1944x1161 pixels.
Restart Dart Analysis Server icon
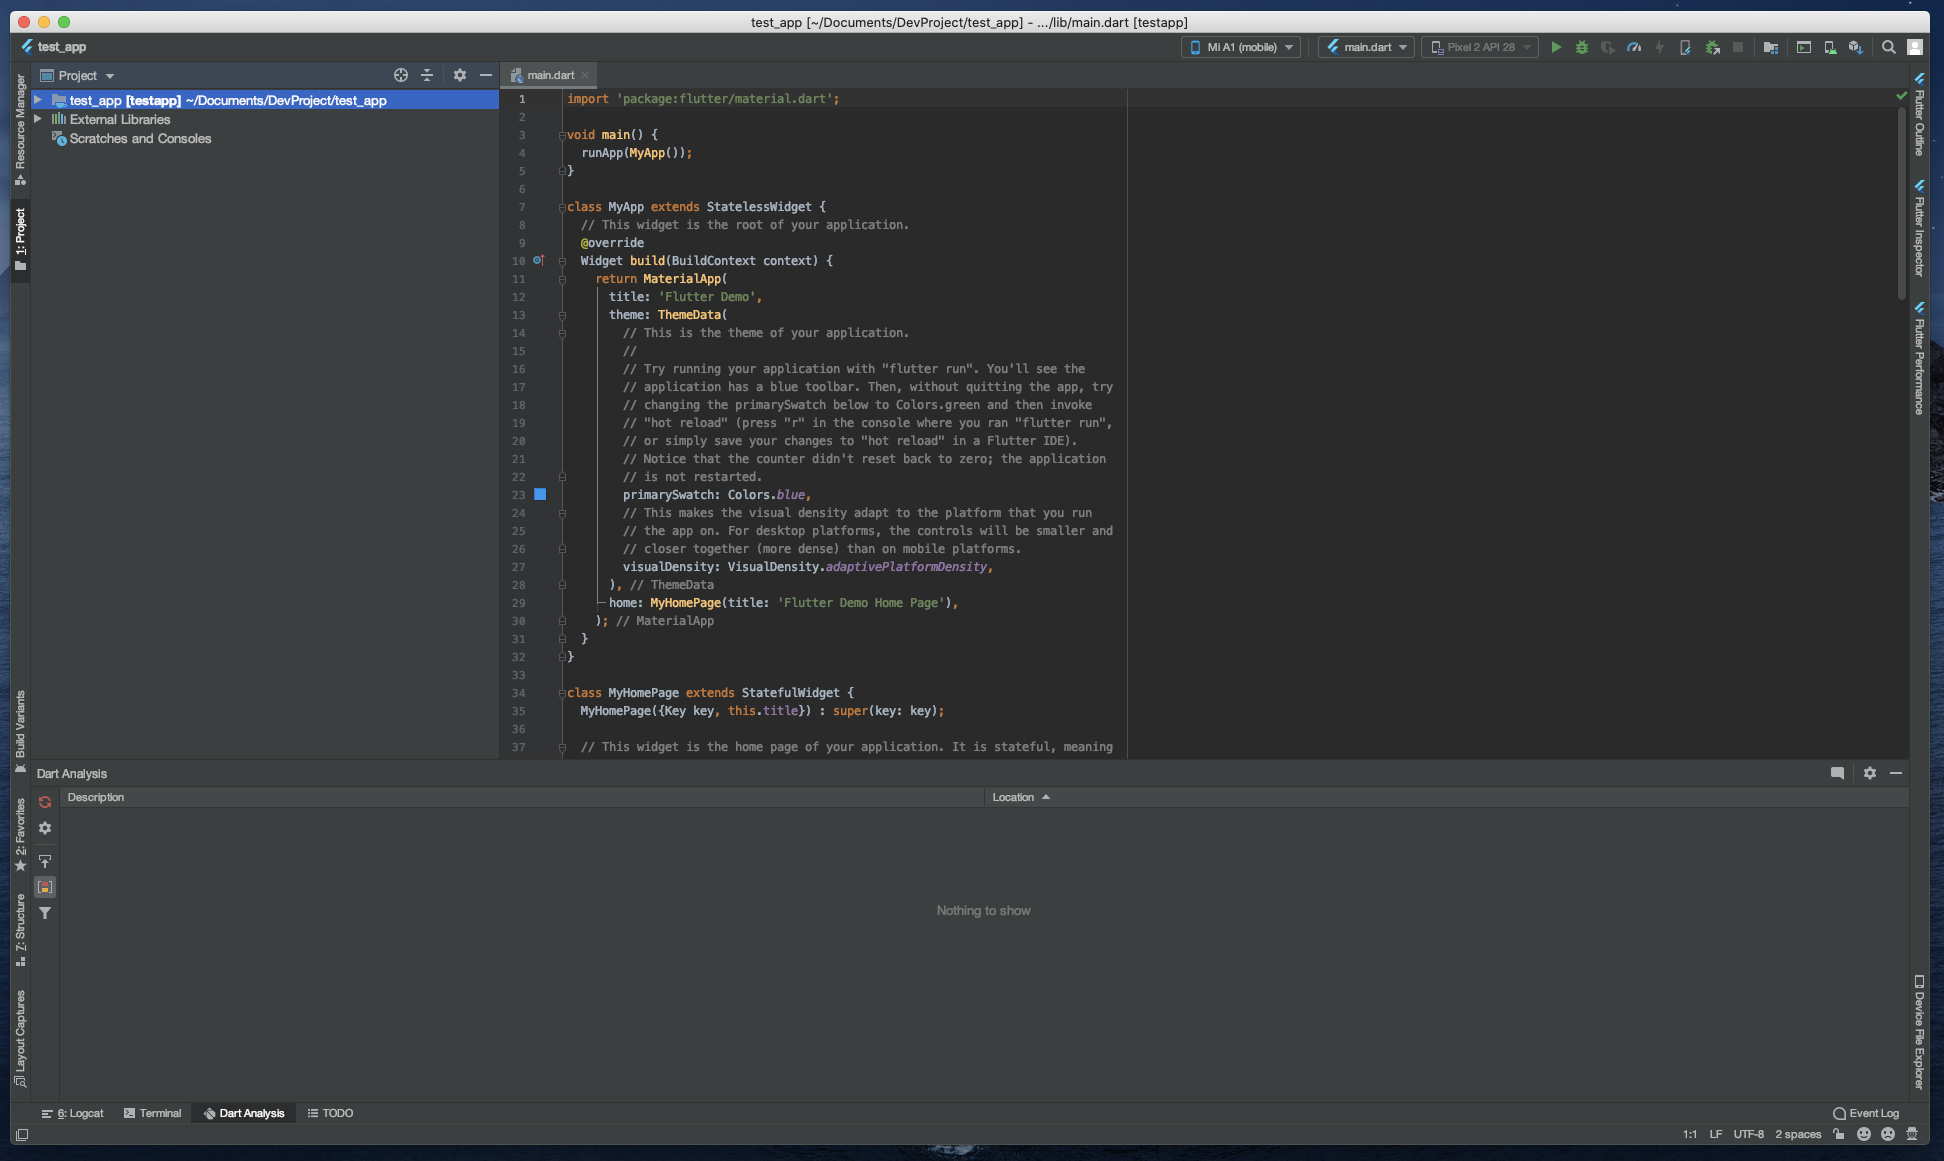[45, 802]
